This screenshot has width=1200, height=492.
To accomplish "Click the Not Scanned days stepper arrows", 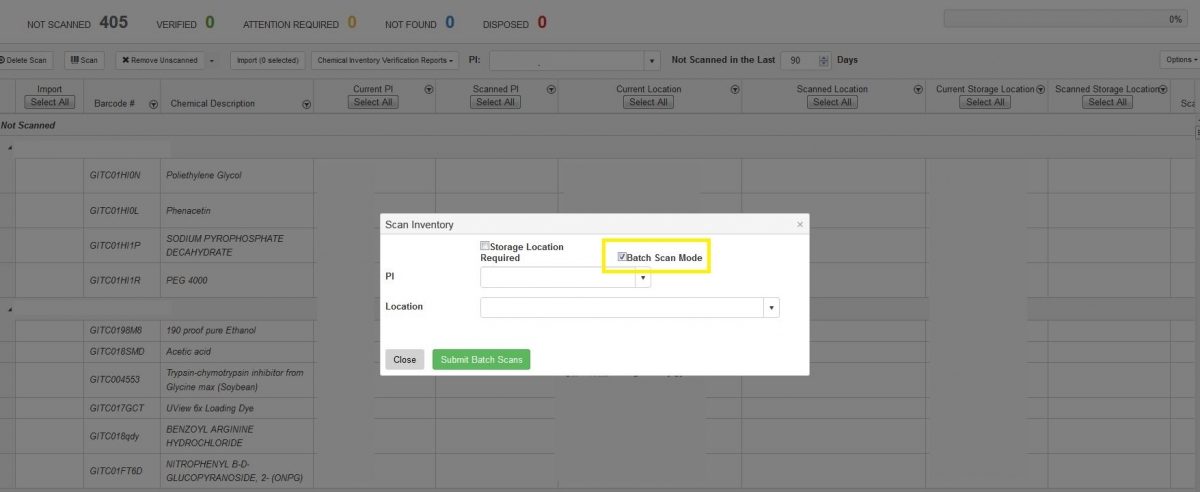I will (824, 60).
